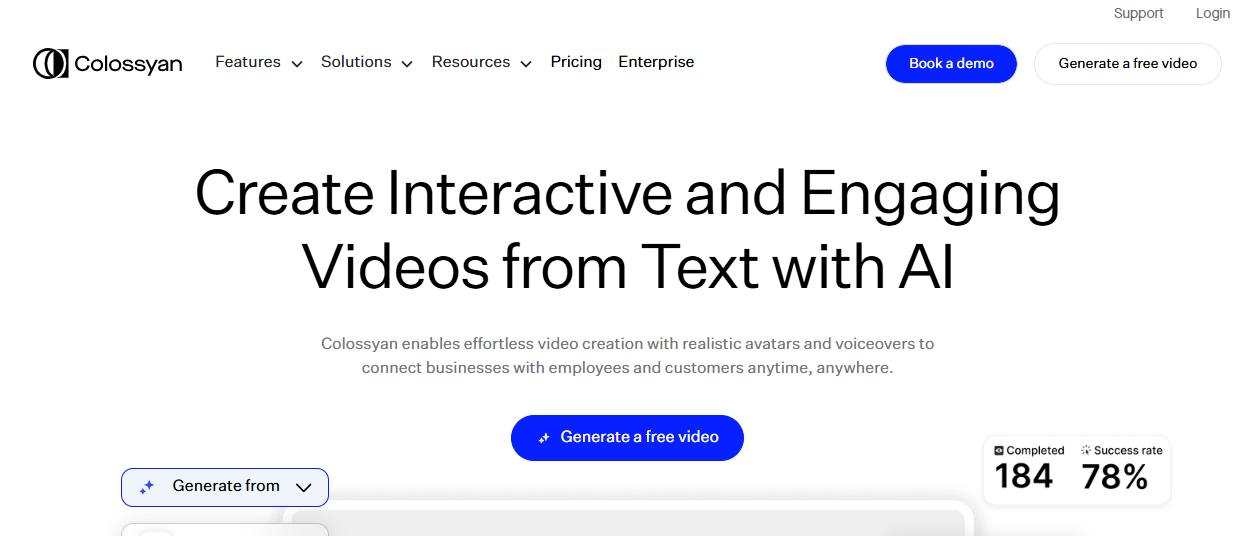Viewport: 1251px width, 536px height.
Task: Open the Enterprise page
Action: 656,62
